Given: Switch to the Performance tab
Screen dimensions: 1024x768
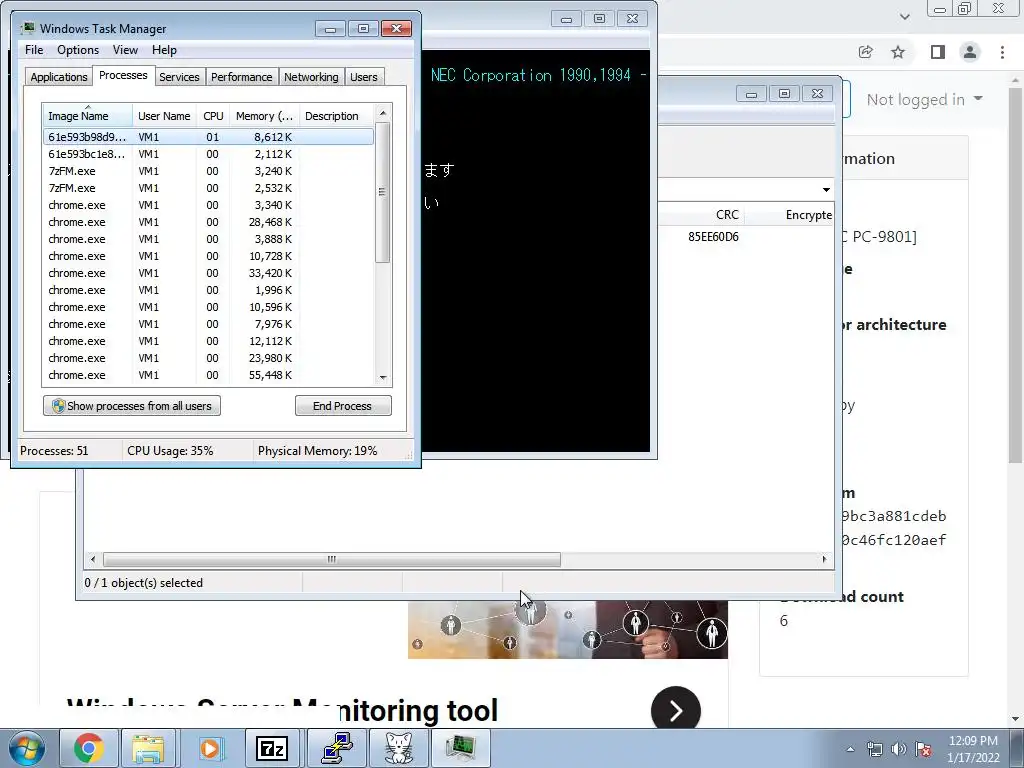Looking at the screenshot, I should click(x=241, y=77).
